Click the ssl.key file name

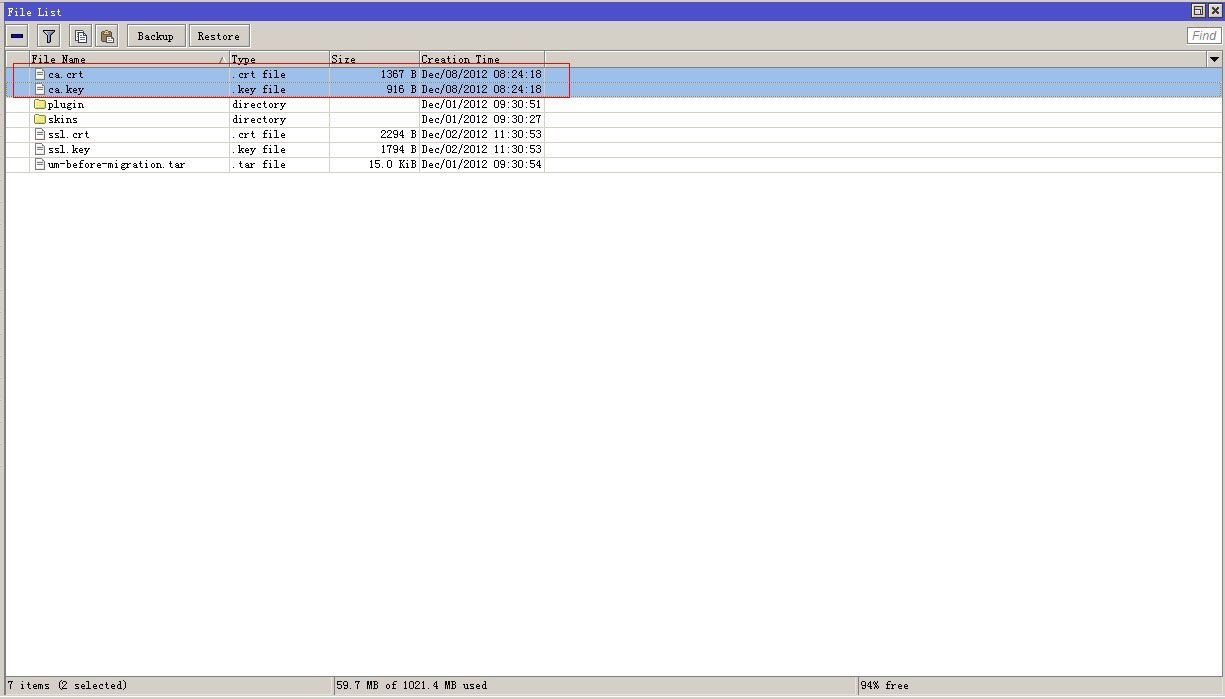[x=69, y=149]
